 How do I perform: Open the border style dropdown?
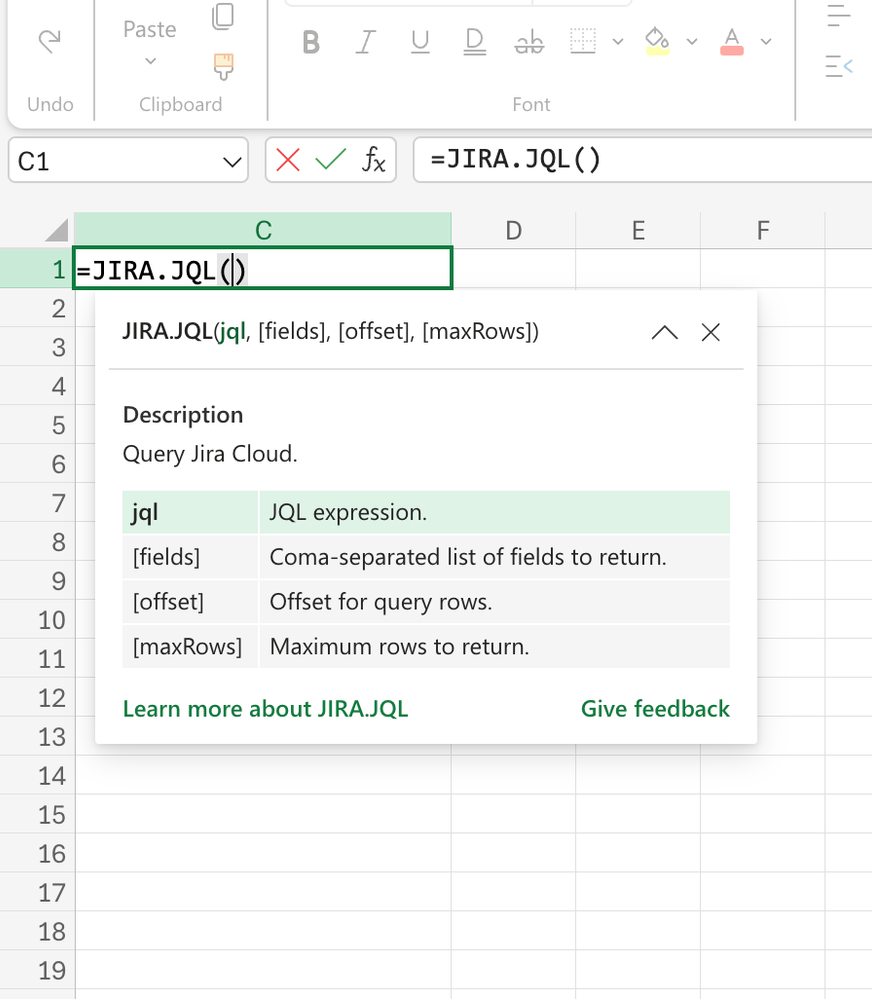point(617,42)
